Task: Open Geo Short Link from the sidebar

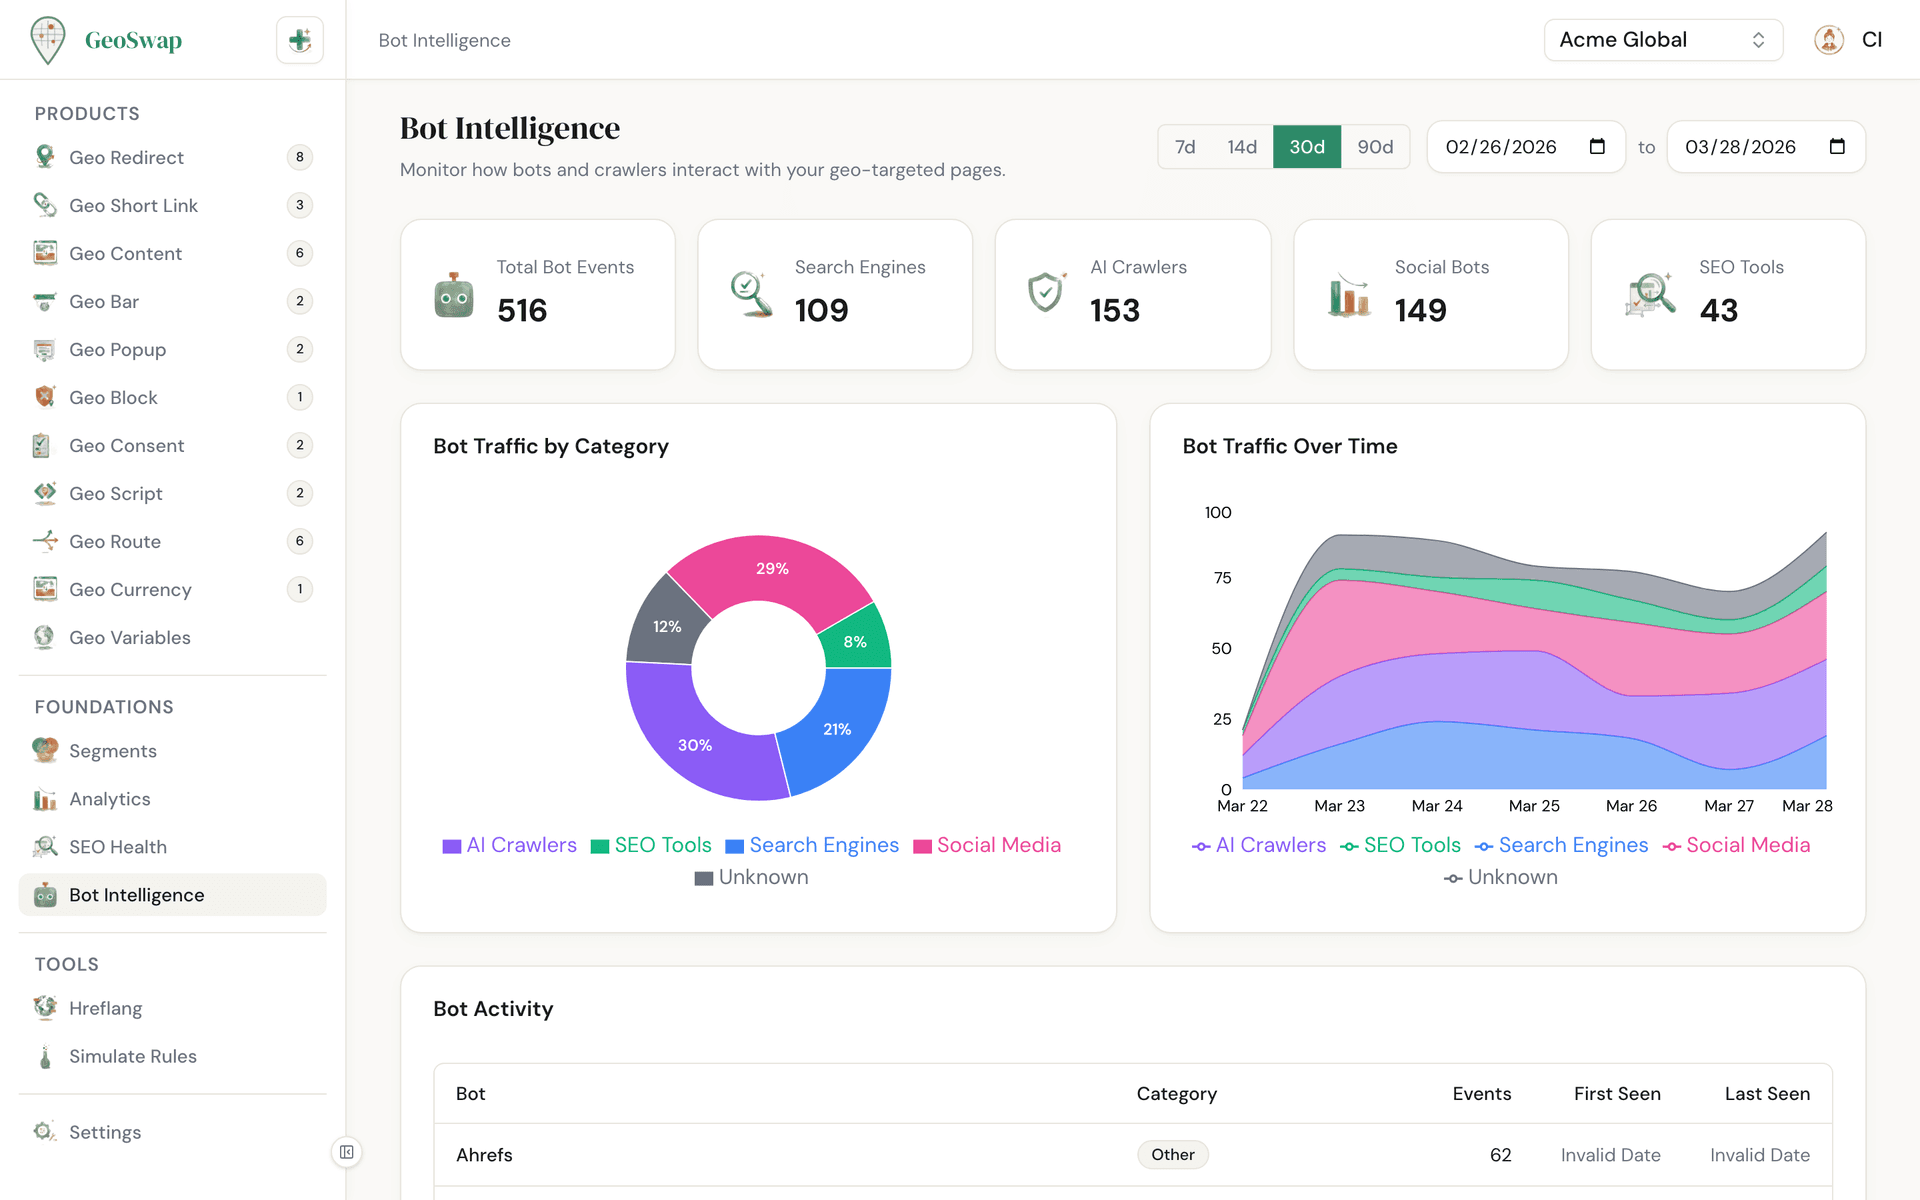Action: [134, 205]
